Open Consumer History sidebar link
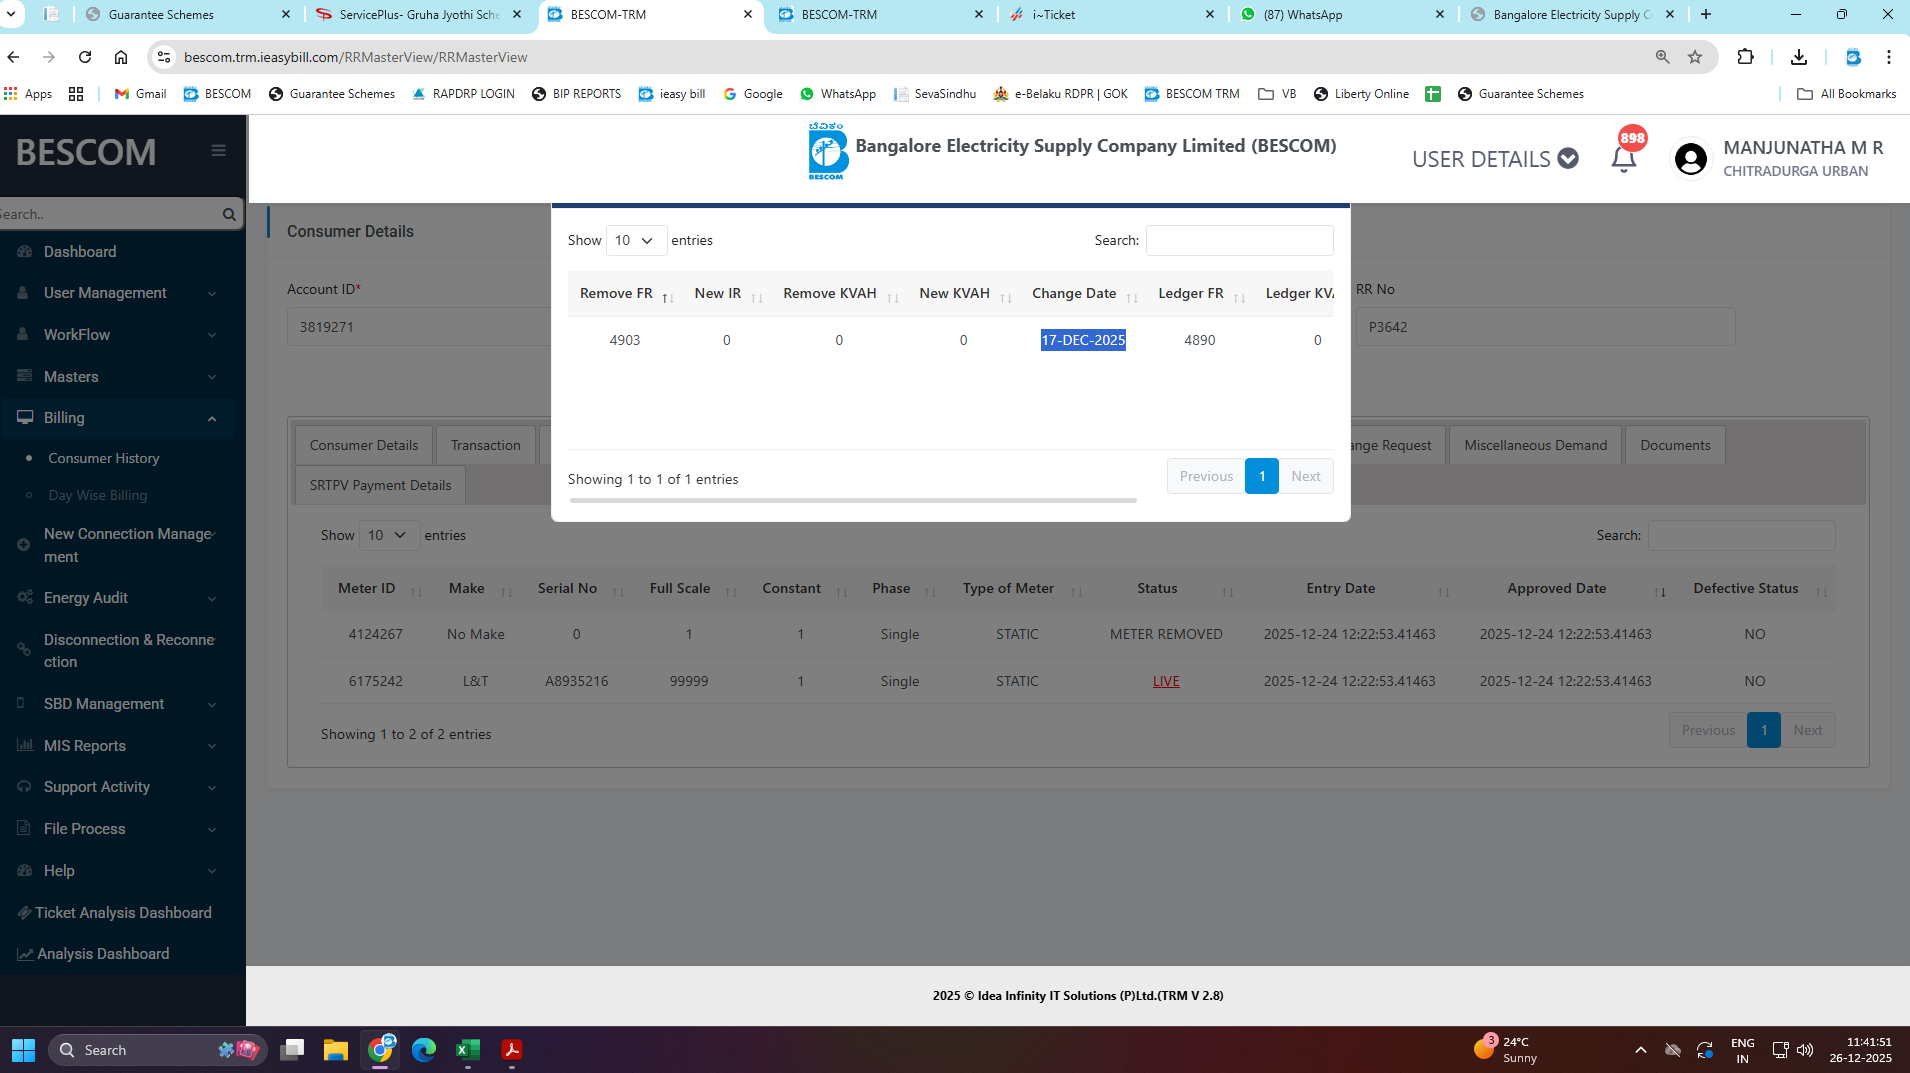This screenshot has width=1910, height=1073. [x=104, y=459]
